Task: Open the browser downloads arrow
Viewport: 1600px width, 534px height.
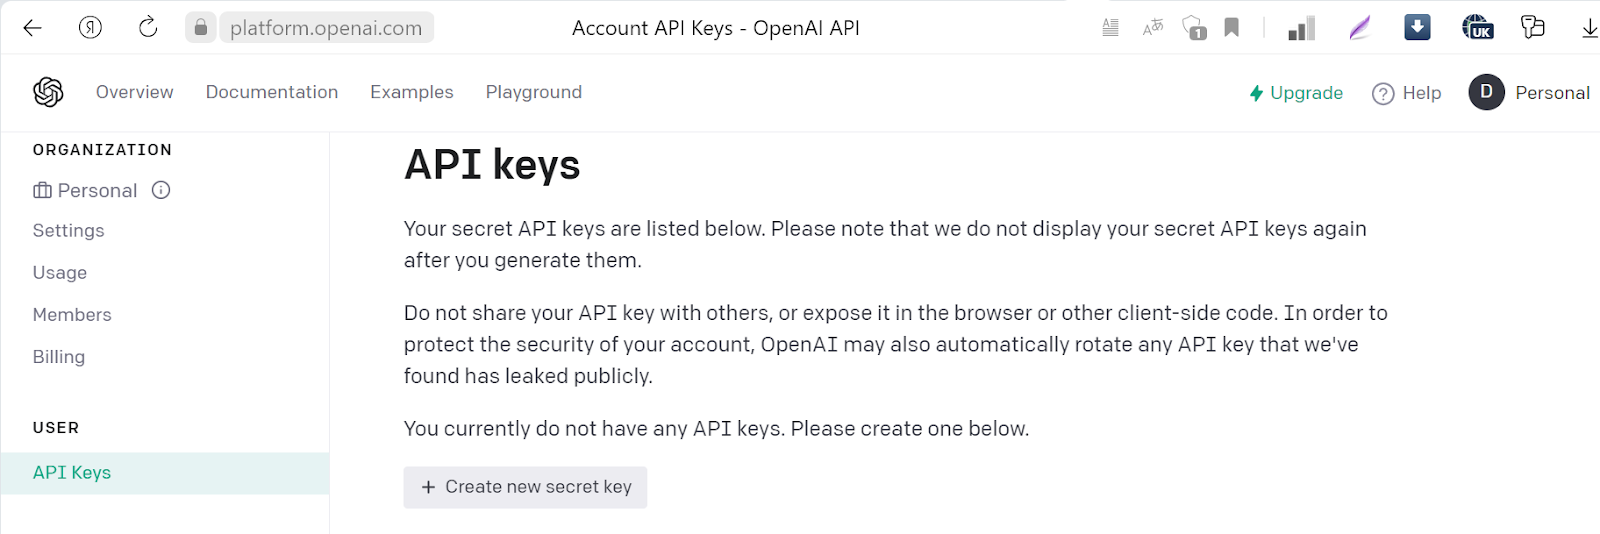Action: click(1589, 28)
